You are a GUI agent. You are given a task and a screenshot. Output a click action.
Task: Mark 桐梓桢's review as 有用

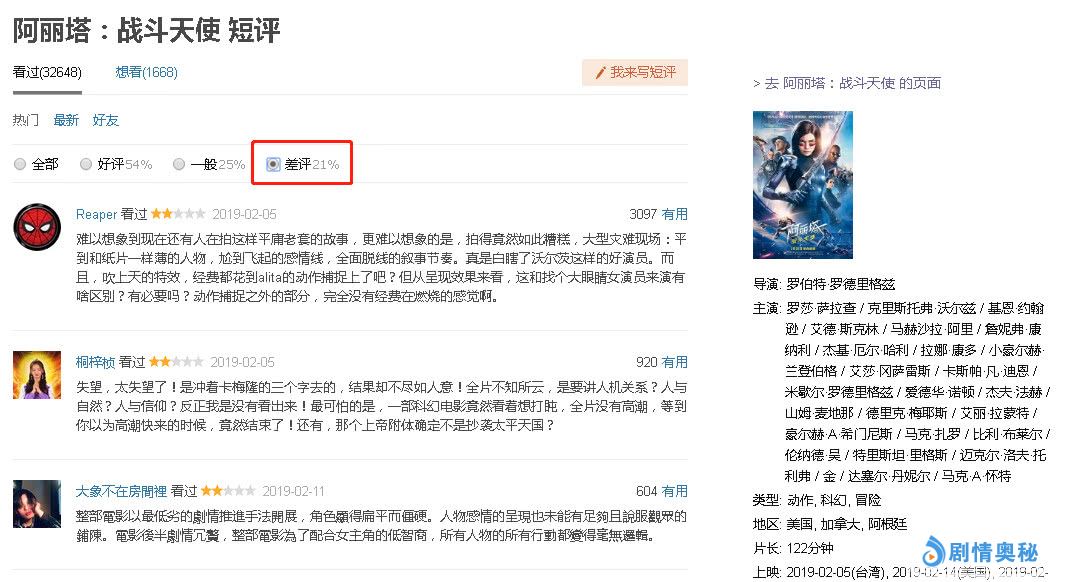pos(674,362)
